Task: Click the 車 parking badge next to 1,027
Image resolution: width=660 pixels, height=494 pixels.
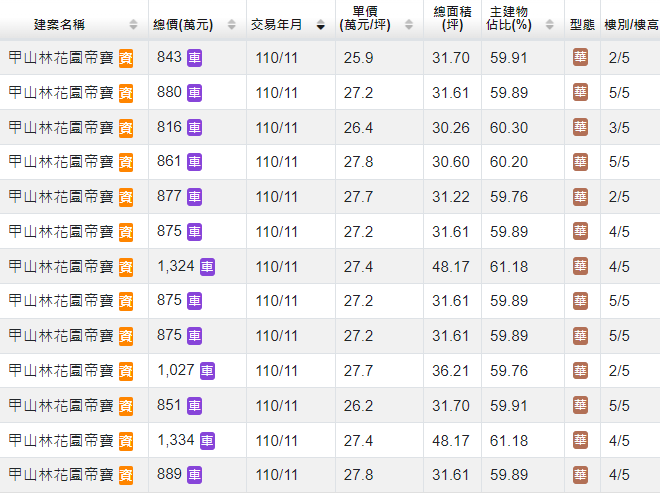Action: tap(207, 371)
